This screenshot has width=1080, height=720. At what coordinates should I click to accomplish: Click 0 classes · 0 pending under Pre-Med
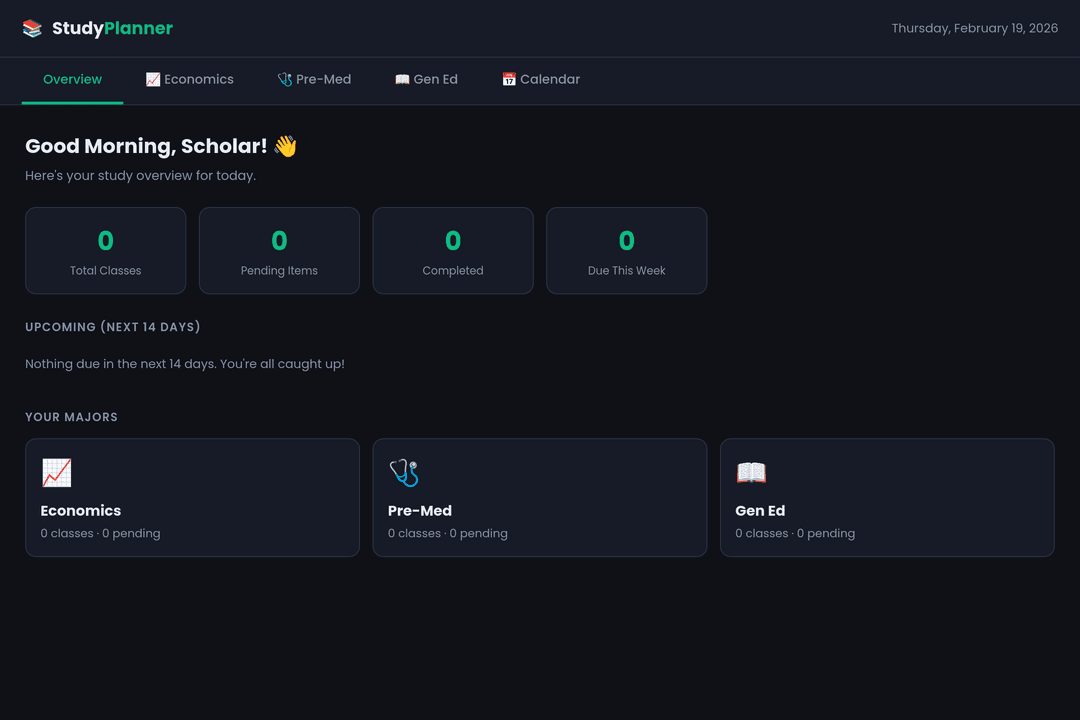(x=448, y=533)
